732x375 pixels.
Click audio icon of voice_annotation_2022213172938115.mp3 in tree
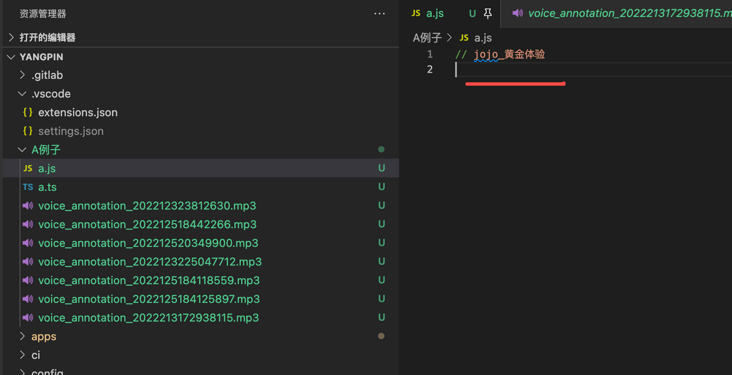click(x=28, y=318)
